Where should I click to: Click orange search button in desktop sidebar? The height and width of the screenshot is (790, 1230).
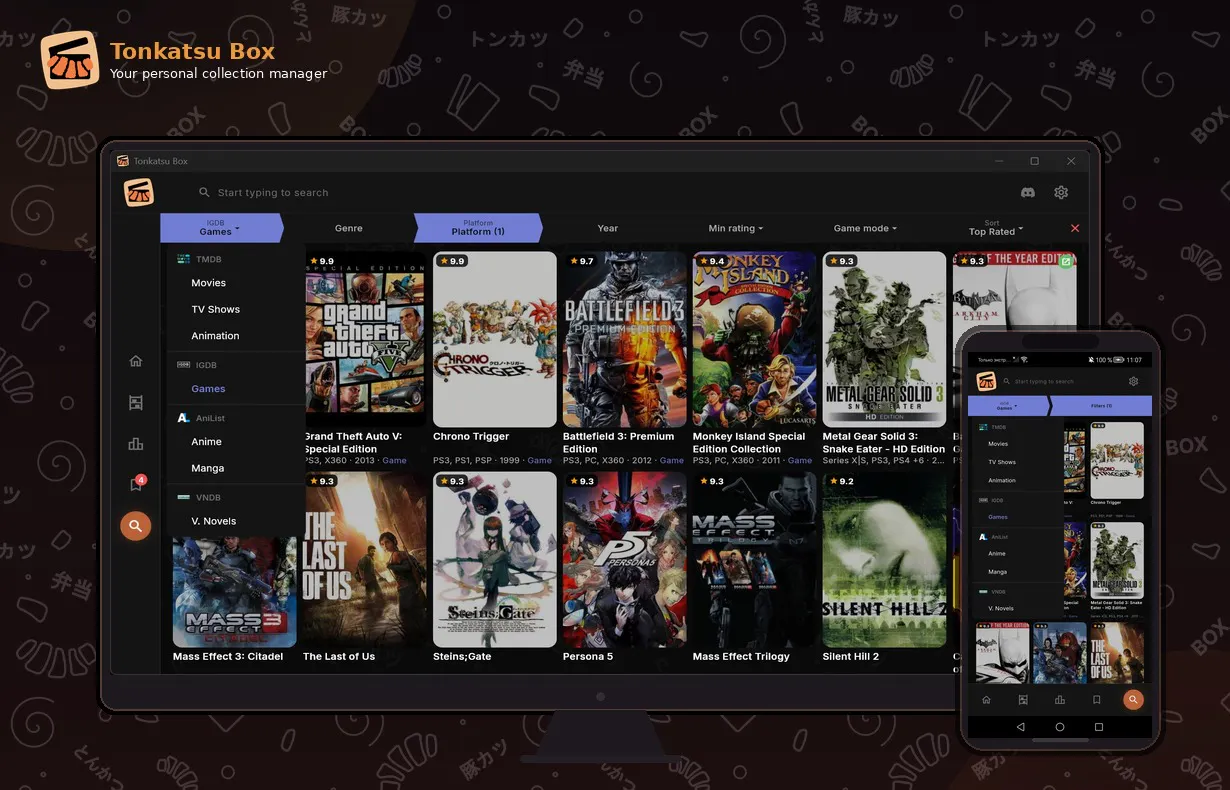pyautogui.click(x=135, y=526)
